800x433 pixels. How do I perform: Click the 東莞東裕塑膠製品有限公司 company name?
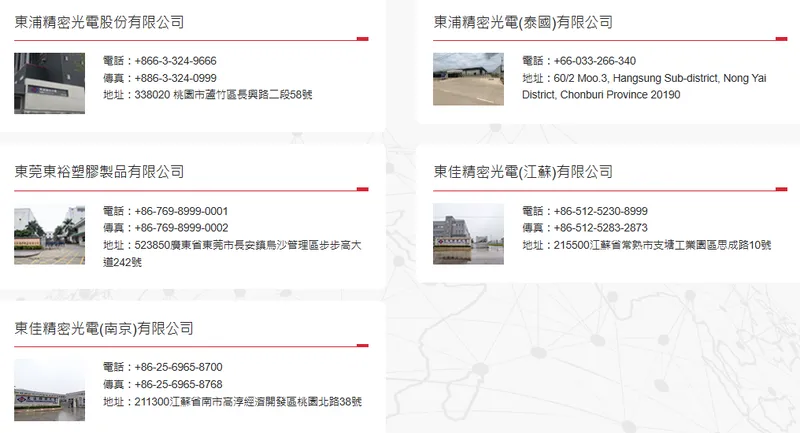[100, 172]
